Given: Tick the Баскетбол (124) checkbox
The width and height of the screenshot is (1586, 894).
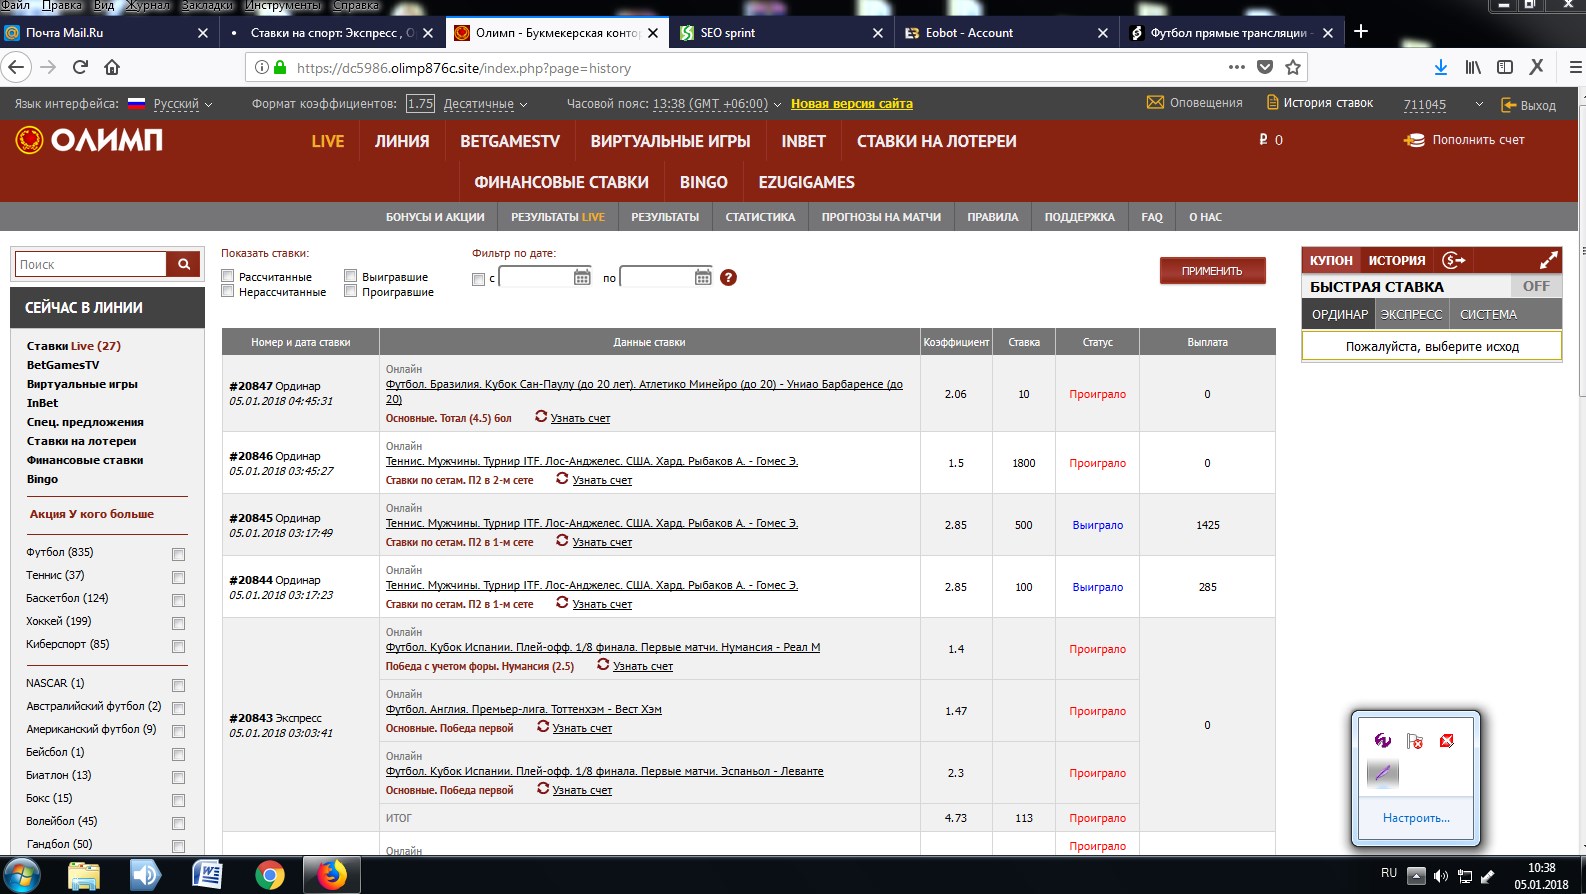Looking at the screenshot, I should click(x=178, y=600).
